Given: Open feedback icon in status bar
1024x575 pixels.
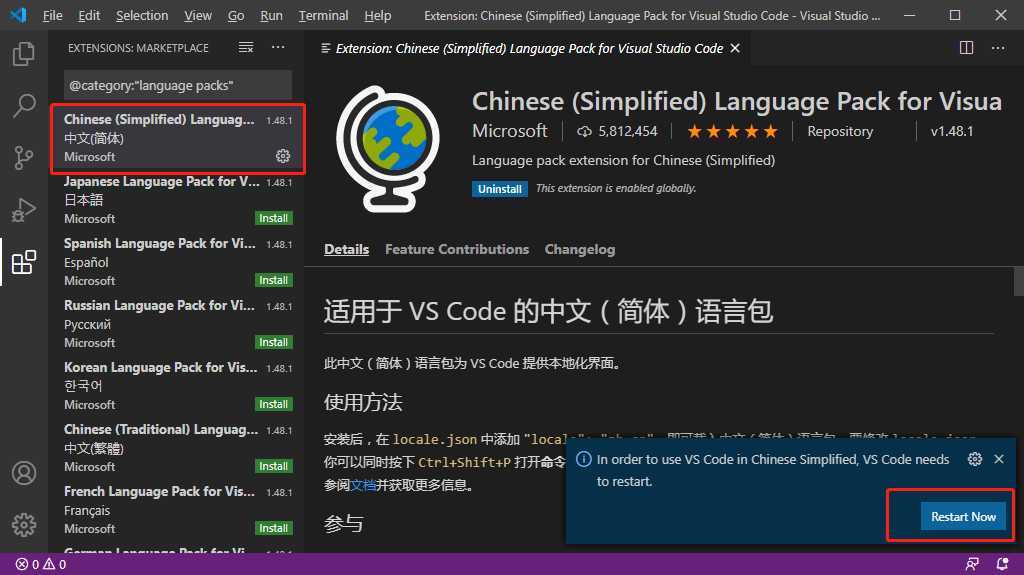Looking at the screenshot, I should tap(972, 564).
